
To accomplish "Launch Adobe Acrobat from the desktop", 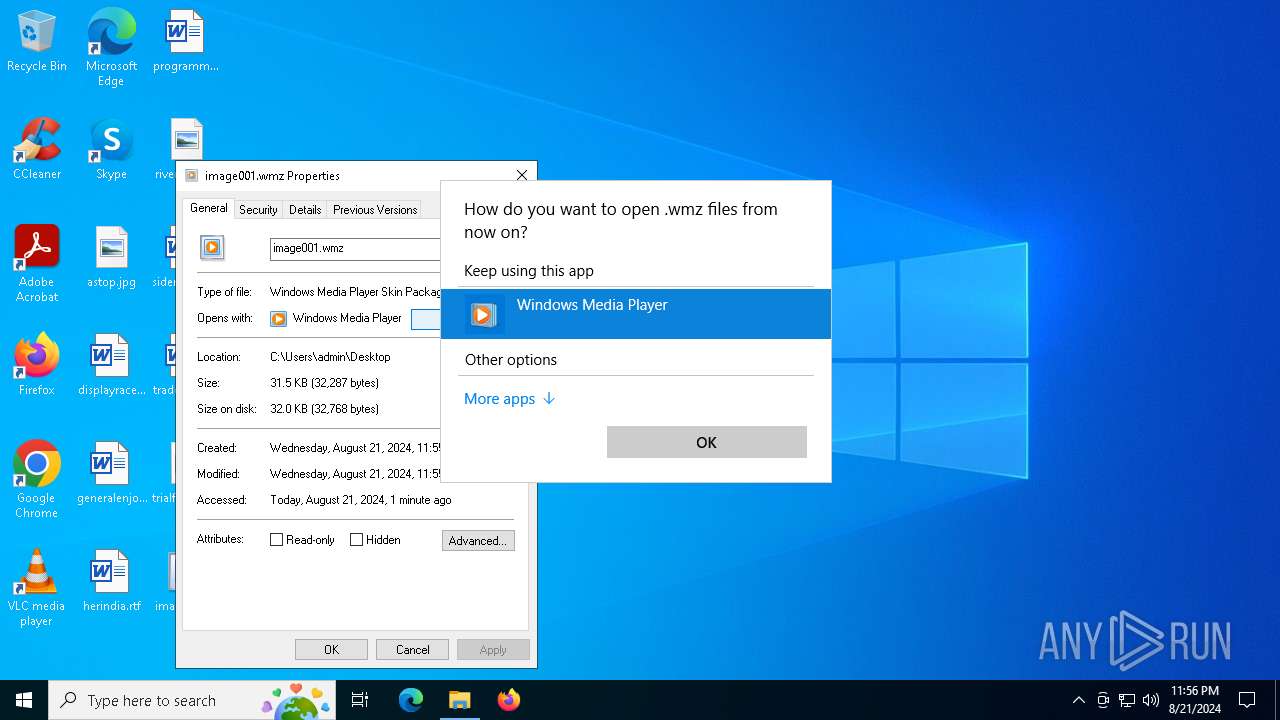I will point(37,264).
